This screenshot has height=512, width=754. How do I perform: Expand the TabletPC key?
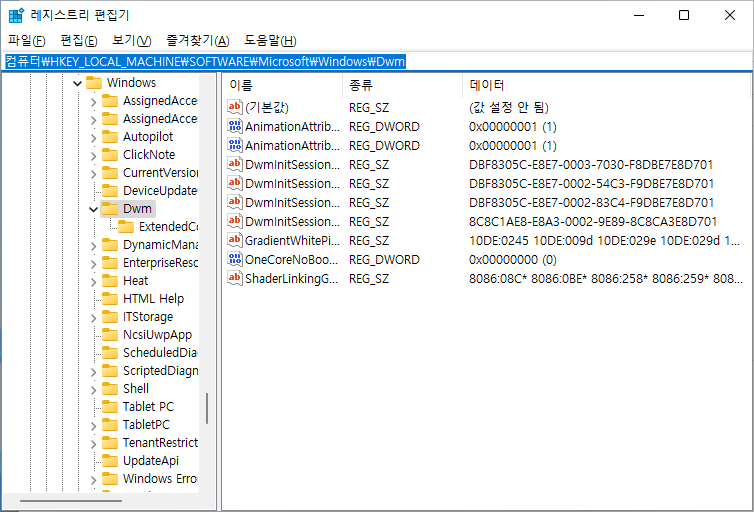[x=93, y=425]
